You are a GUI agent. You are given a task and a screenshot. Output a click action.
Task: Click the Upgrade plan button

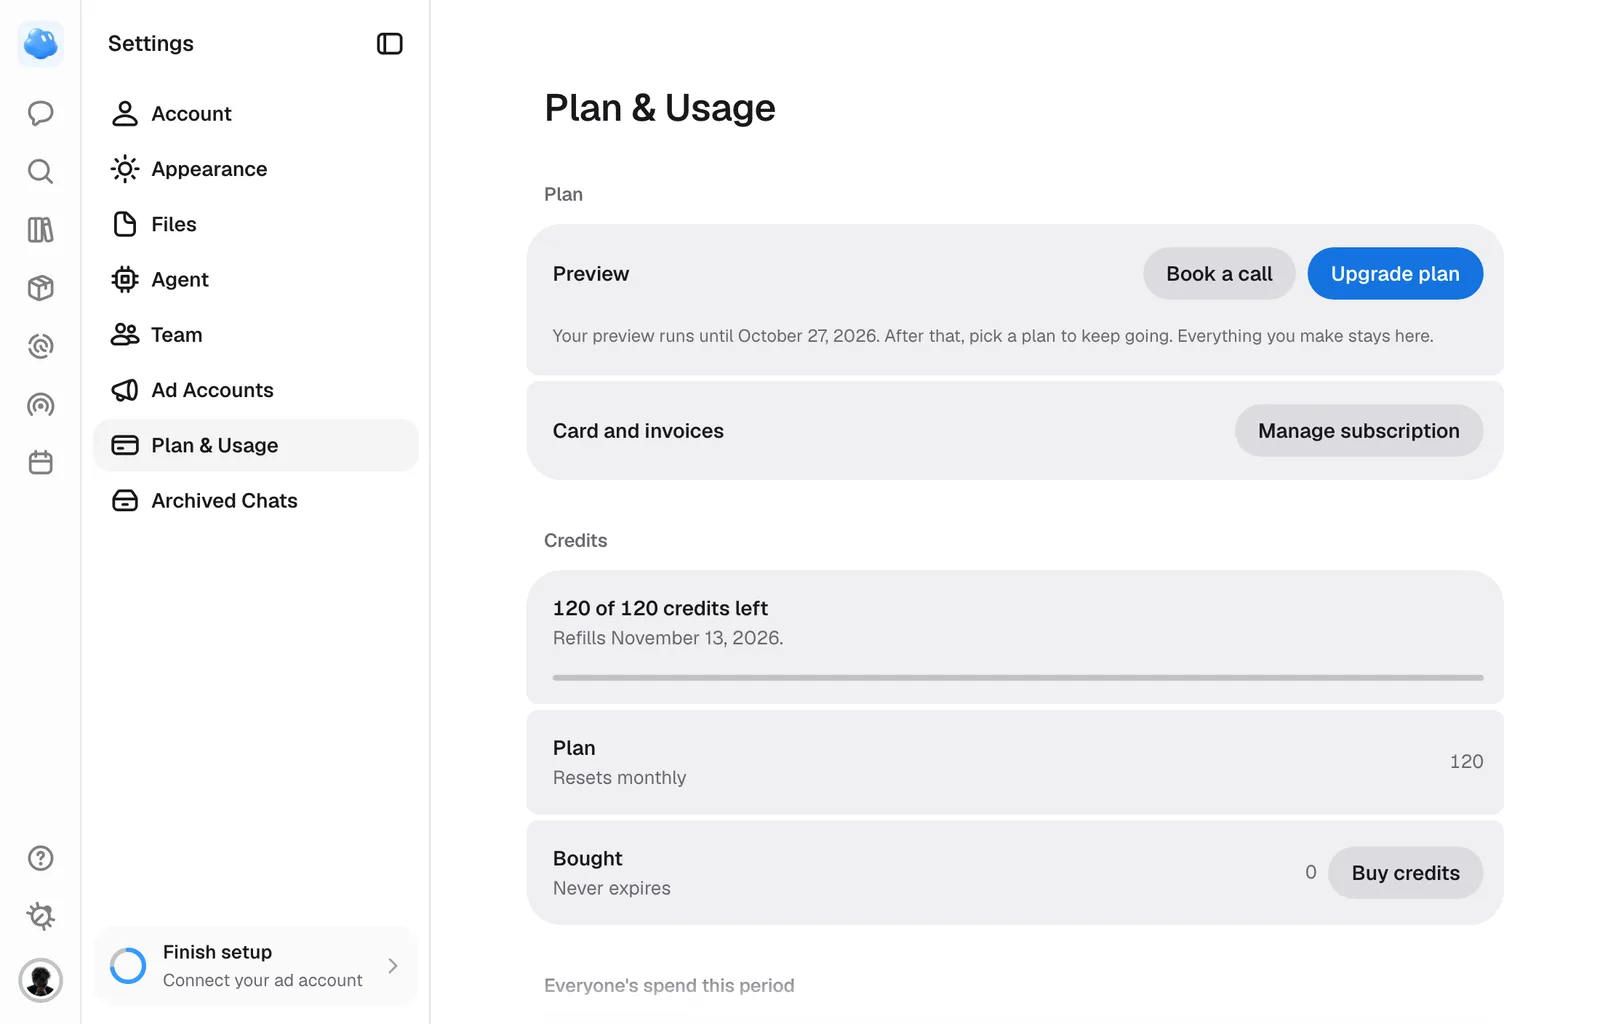coord(1395,274)
